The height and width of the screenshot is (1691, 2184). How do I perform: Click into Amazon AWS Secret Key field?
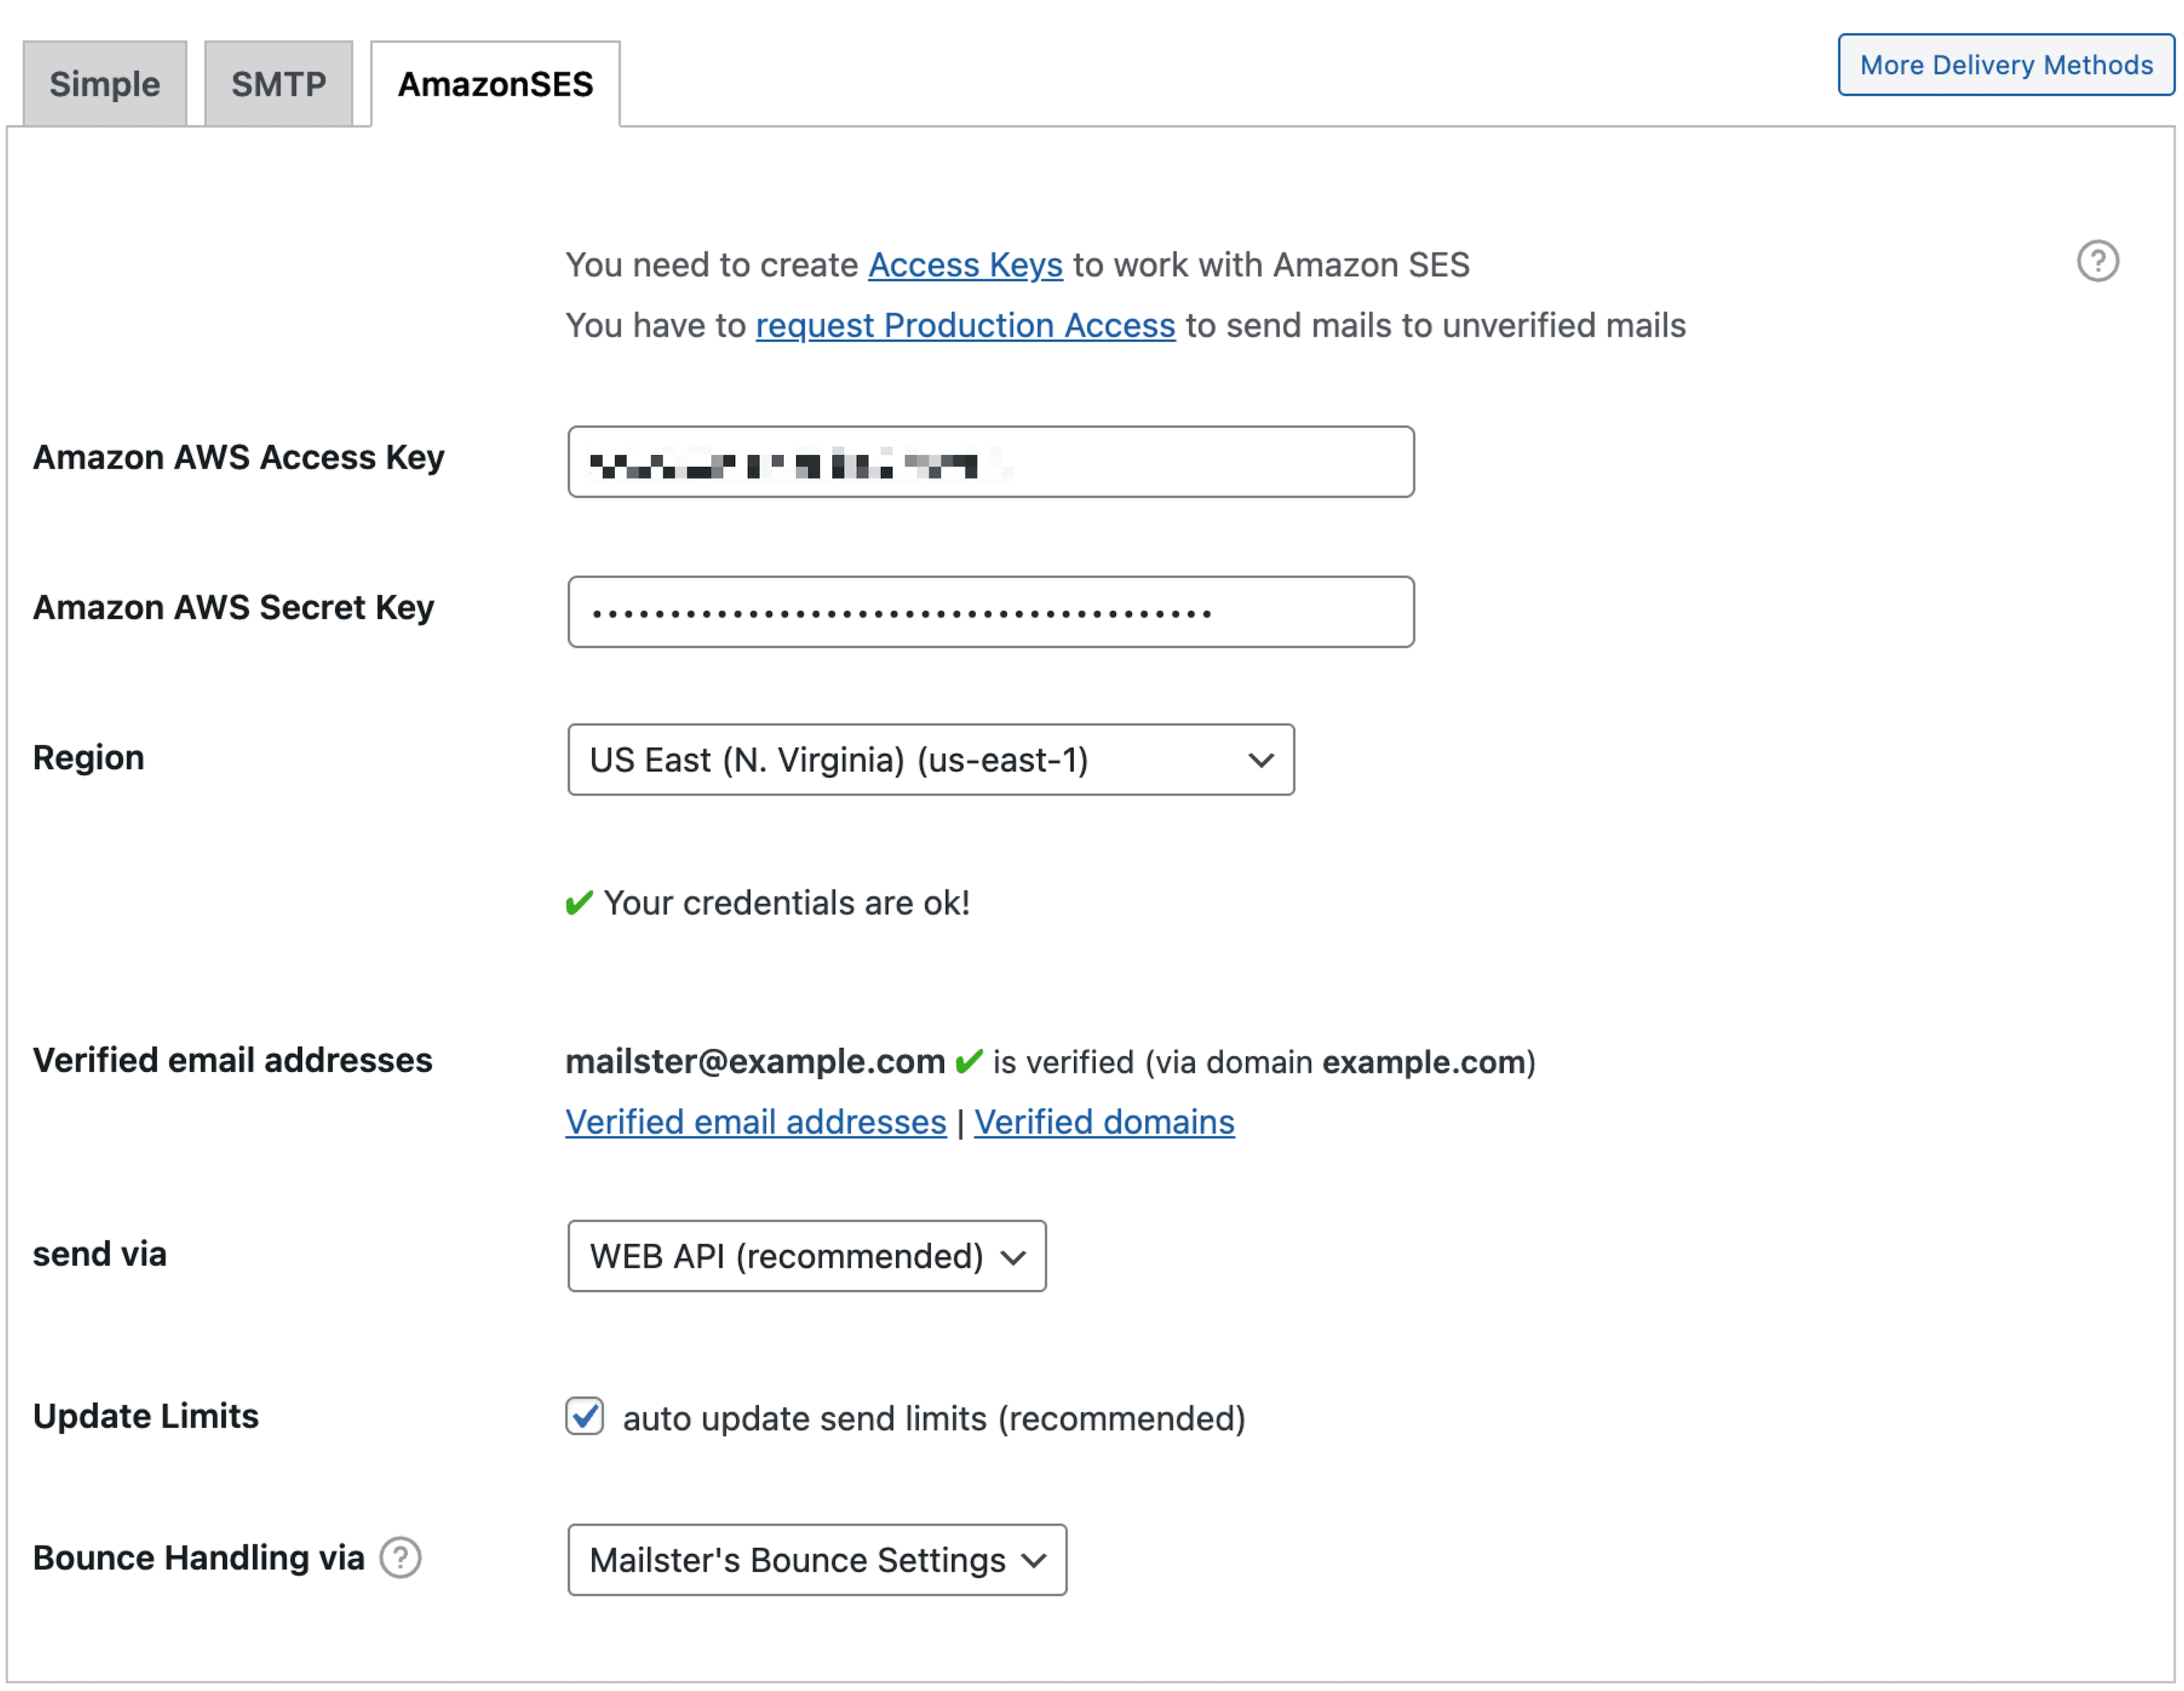coord(990,612)
